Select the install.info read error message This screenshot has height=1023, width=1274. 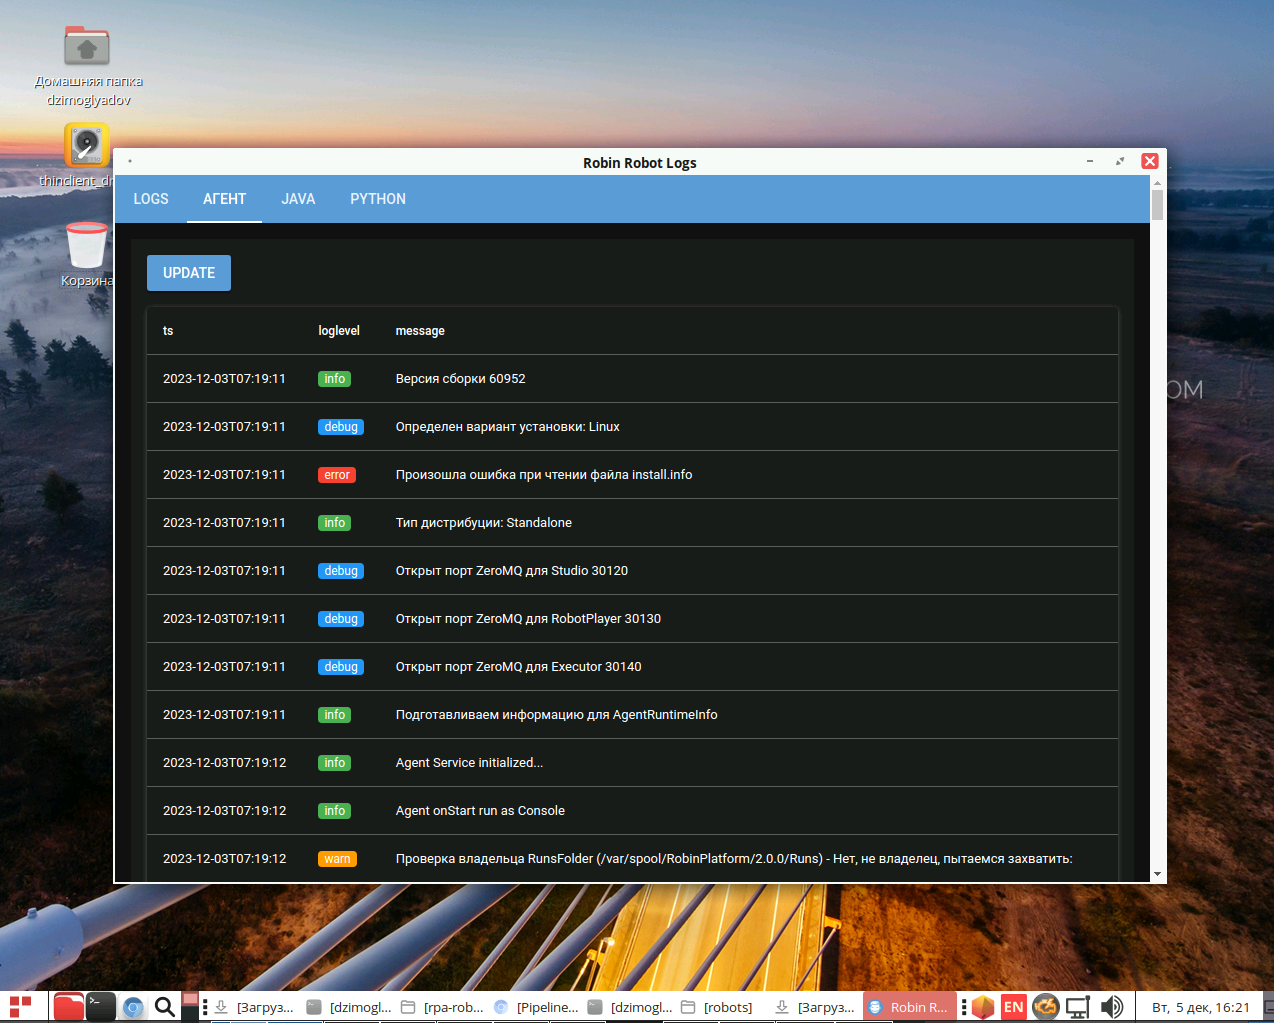(x=544, y=475)
